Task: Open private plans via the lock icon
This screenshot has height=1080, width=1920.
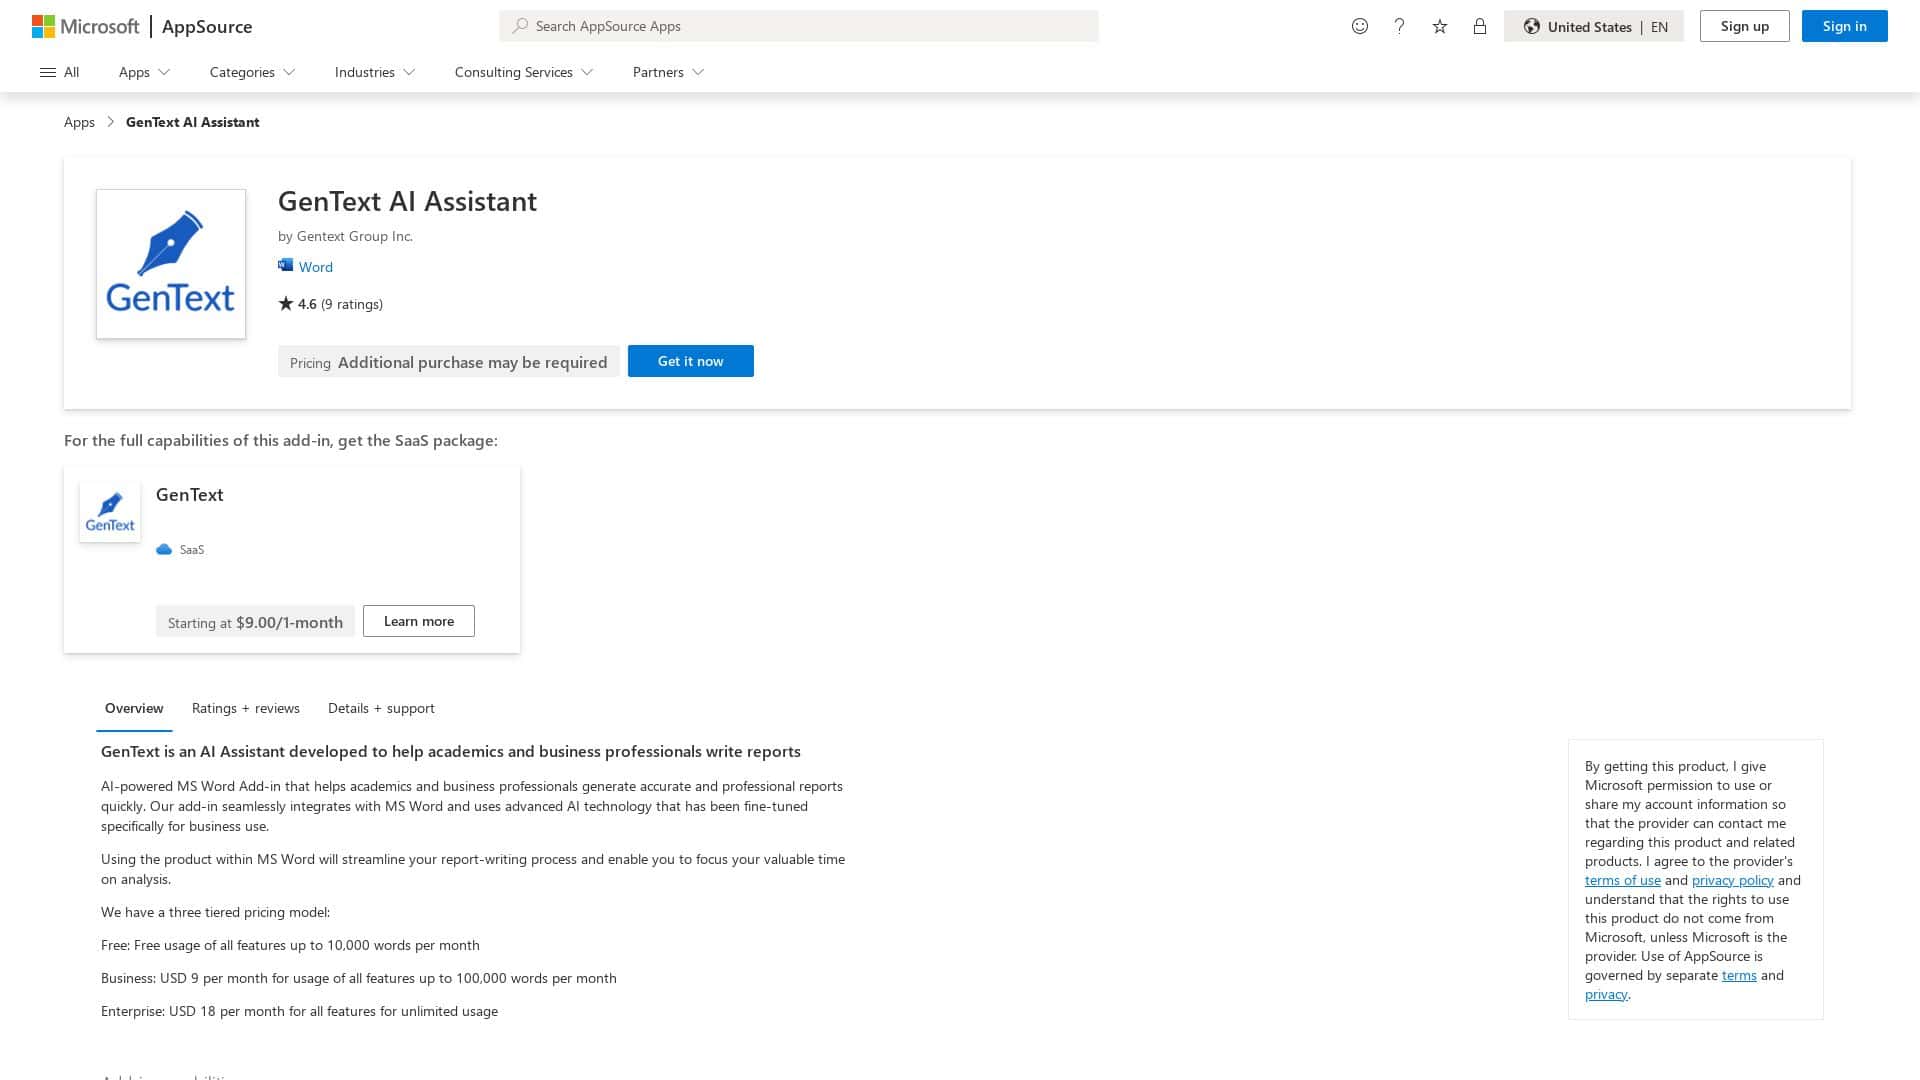Action: [1479, 27]
